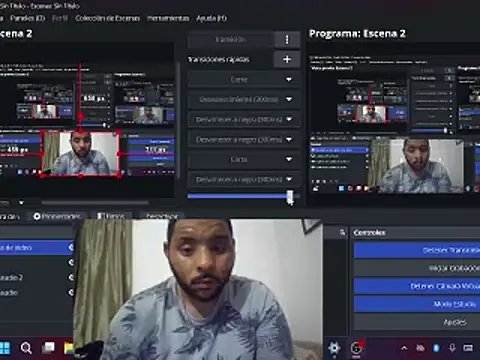Click keyboard icon in system tray

[468, 348]
